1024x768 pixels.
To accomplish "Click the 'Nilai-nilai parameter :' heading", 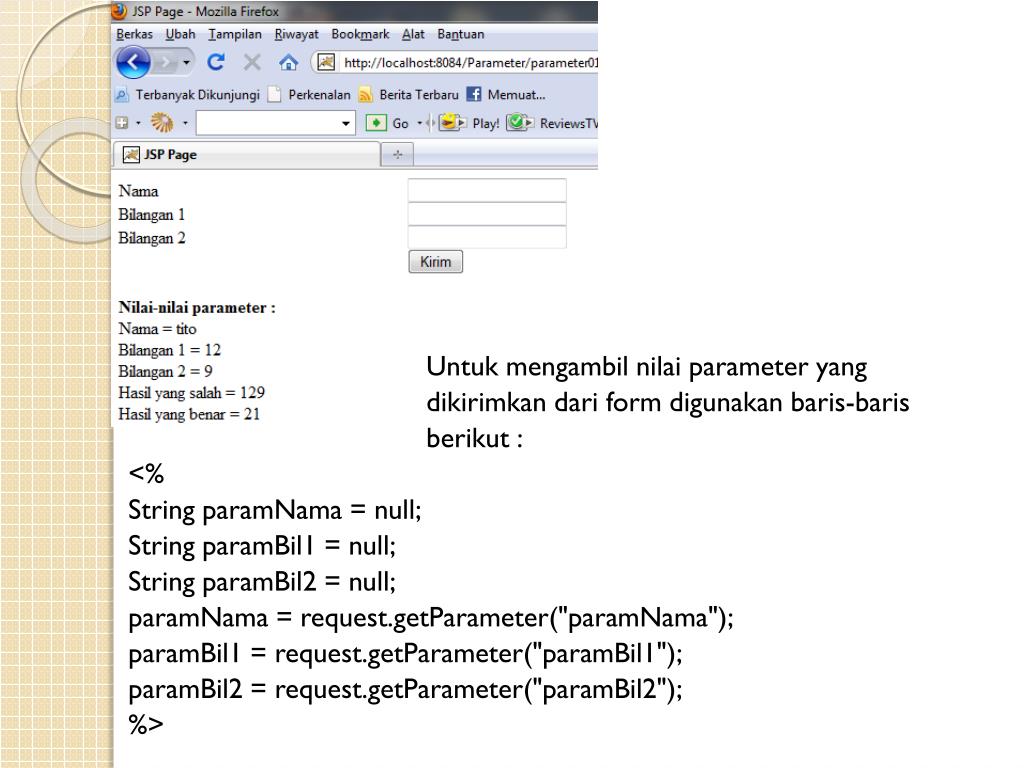I will (197, 308).
